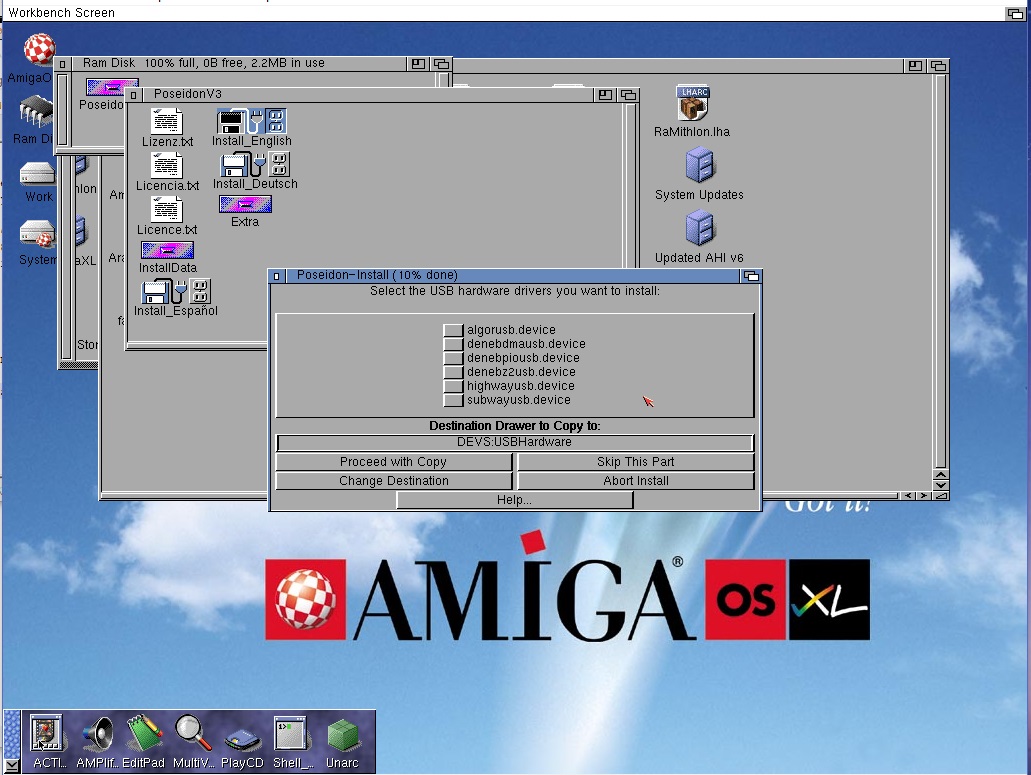Check the subwayusb.device driver
Image resolution: width=1031 pixels, height=775 pixels.
point(452,400)
